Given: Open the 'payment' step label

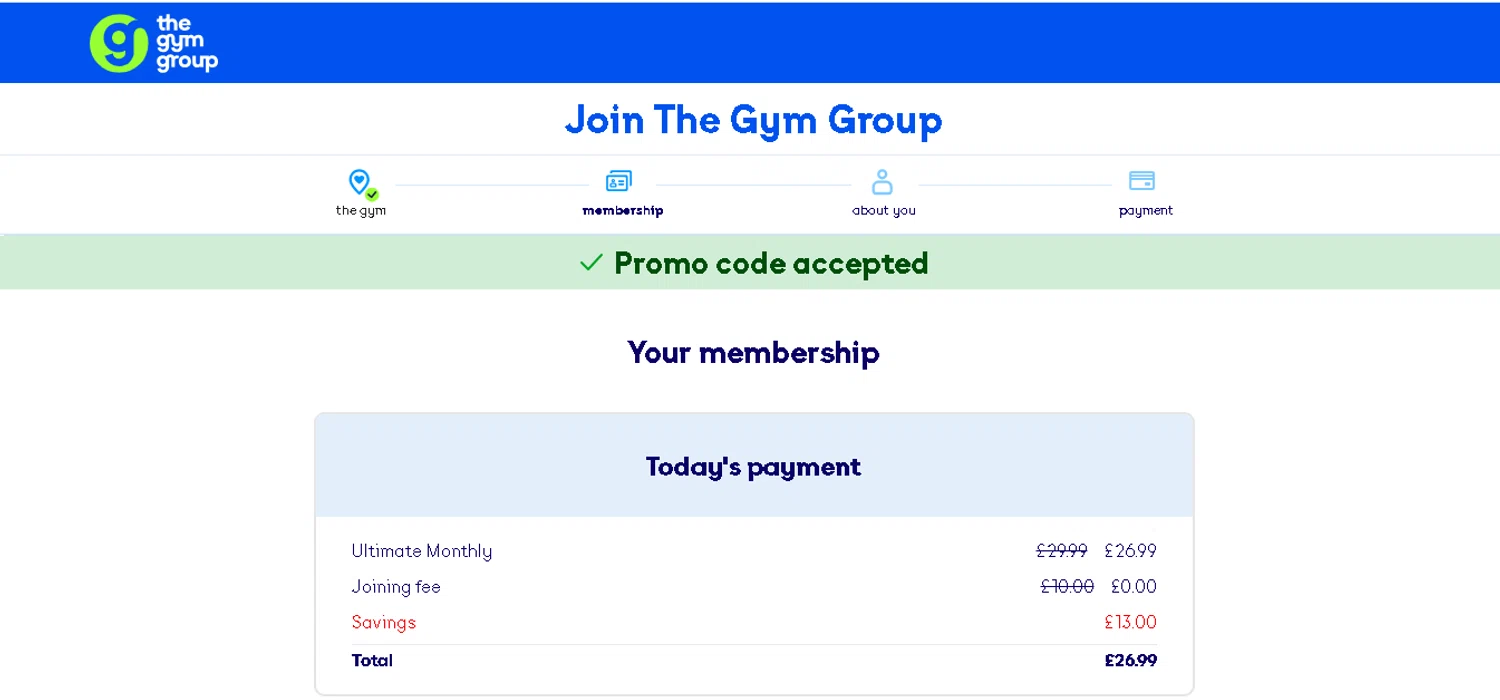Looking at the screenshot, I should click(1146, 211).
